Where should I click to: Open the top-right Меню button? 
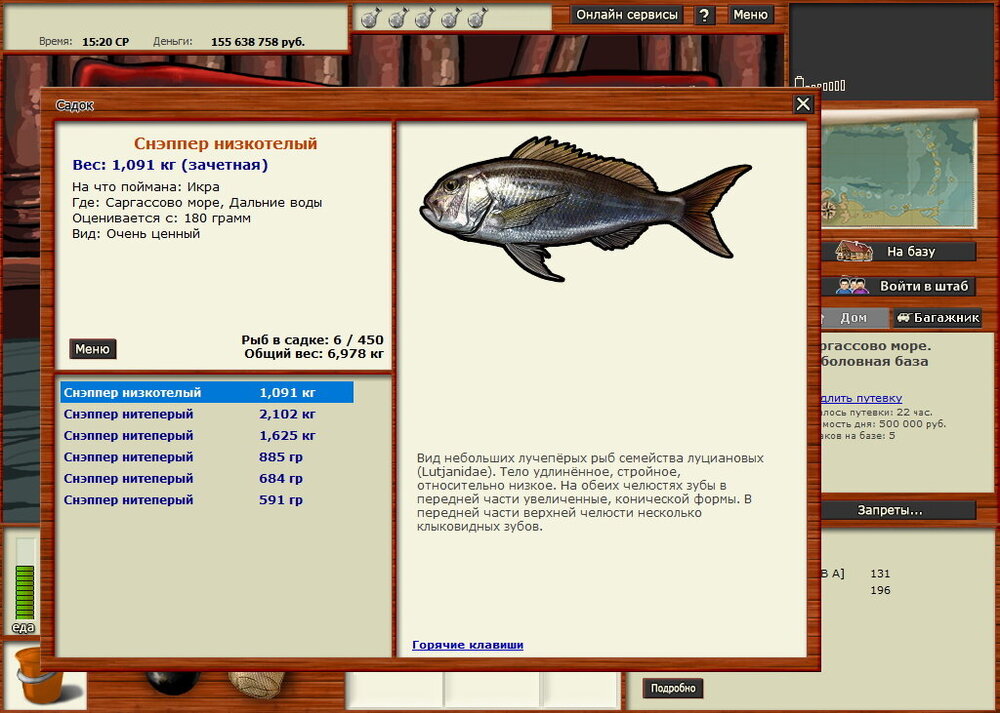click(x=750, y=15)
